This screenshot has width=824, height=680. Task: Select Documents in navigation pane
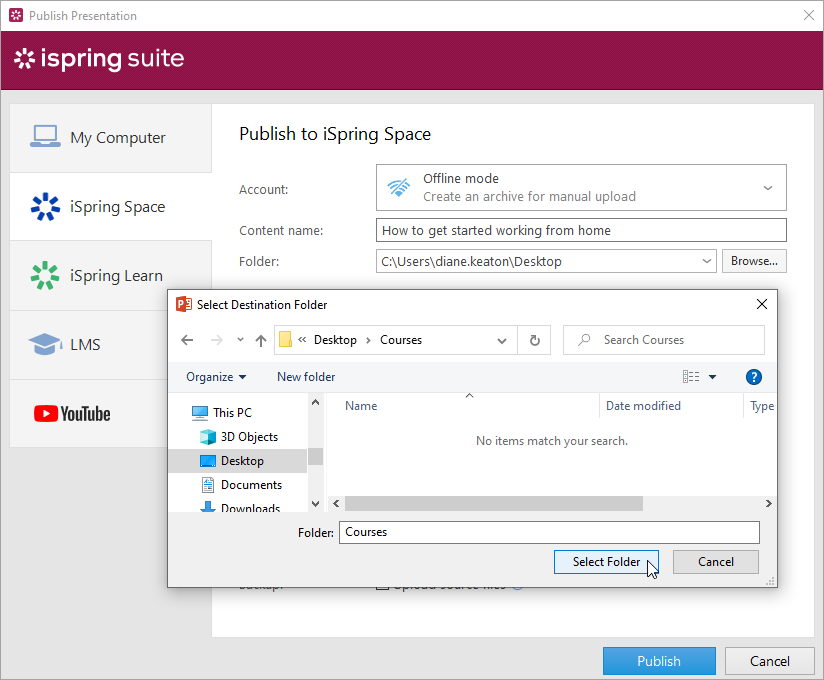(x=251, y=485)
